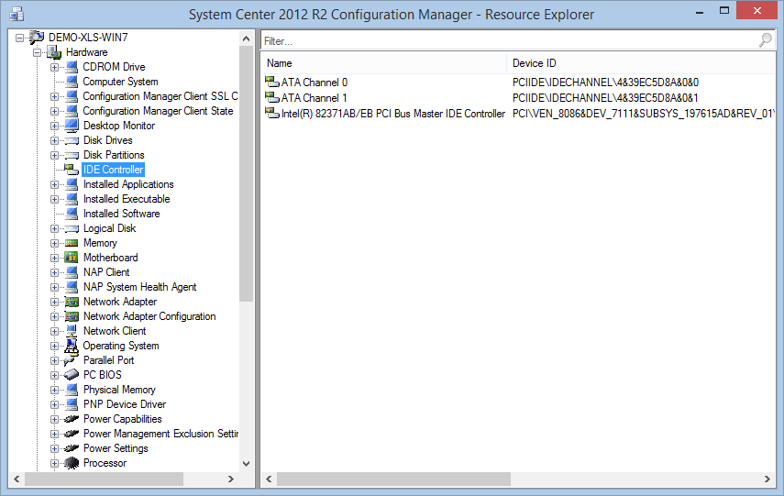Image resolution: width=784 pixels, height=496 pixels.
Task: Click details pane horizontal scroll right arrow
Action: (767, 479)
